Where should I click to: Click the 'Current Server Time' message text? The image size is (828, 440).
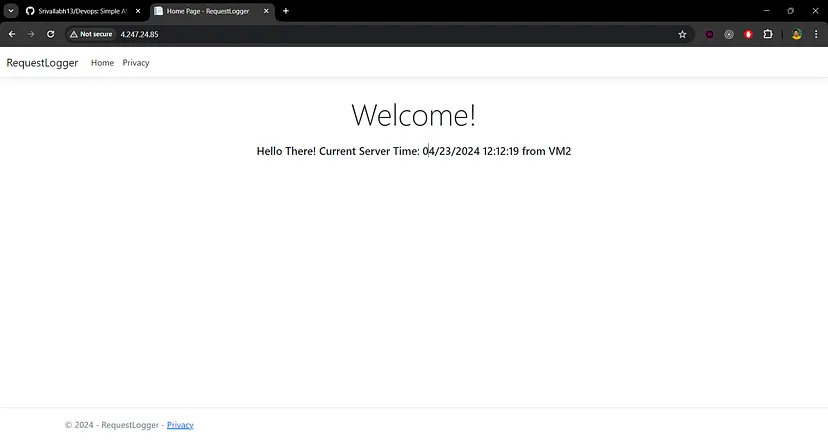click(x=413, y=151)
